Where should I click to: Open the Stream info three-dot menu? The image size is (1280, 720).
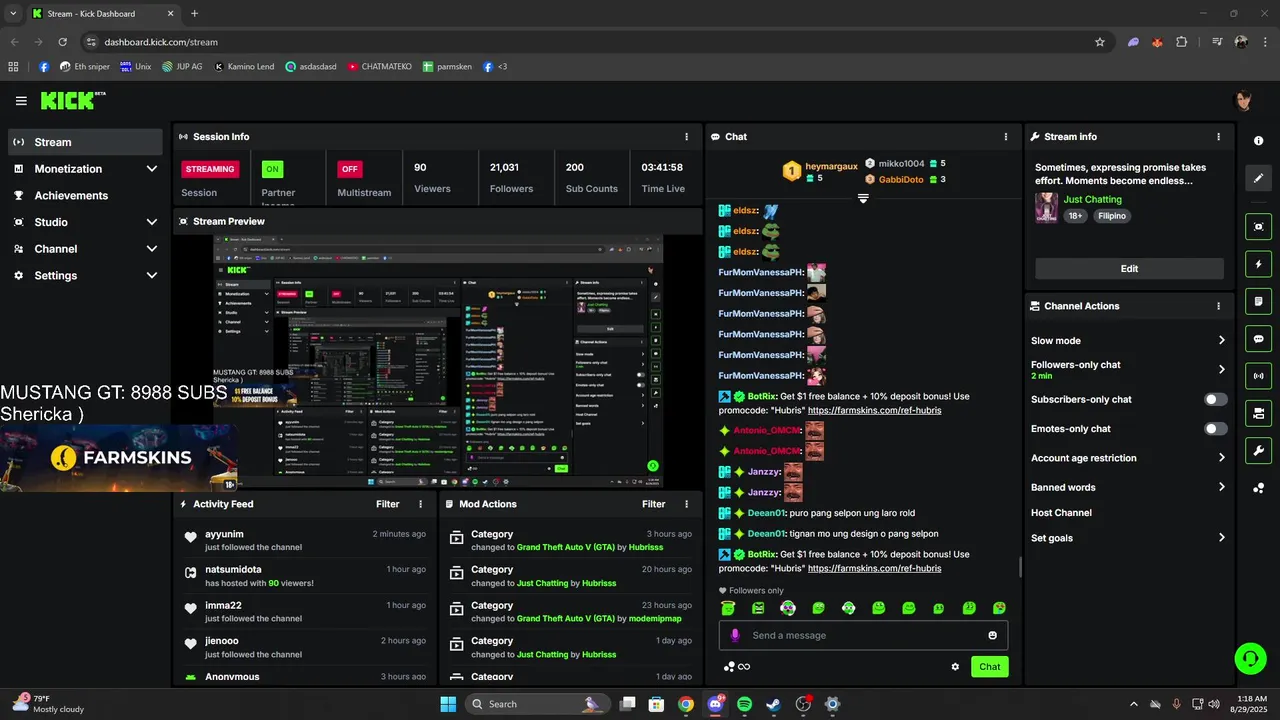coord(1218,137)
